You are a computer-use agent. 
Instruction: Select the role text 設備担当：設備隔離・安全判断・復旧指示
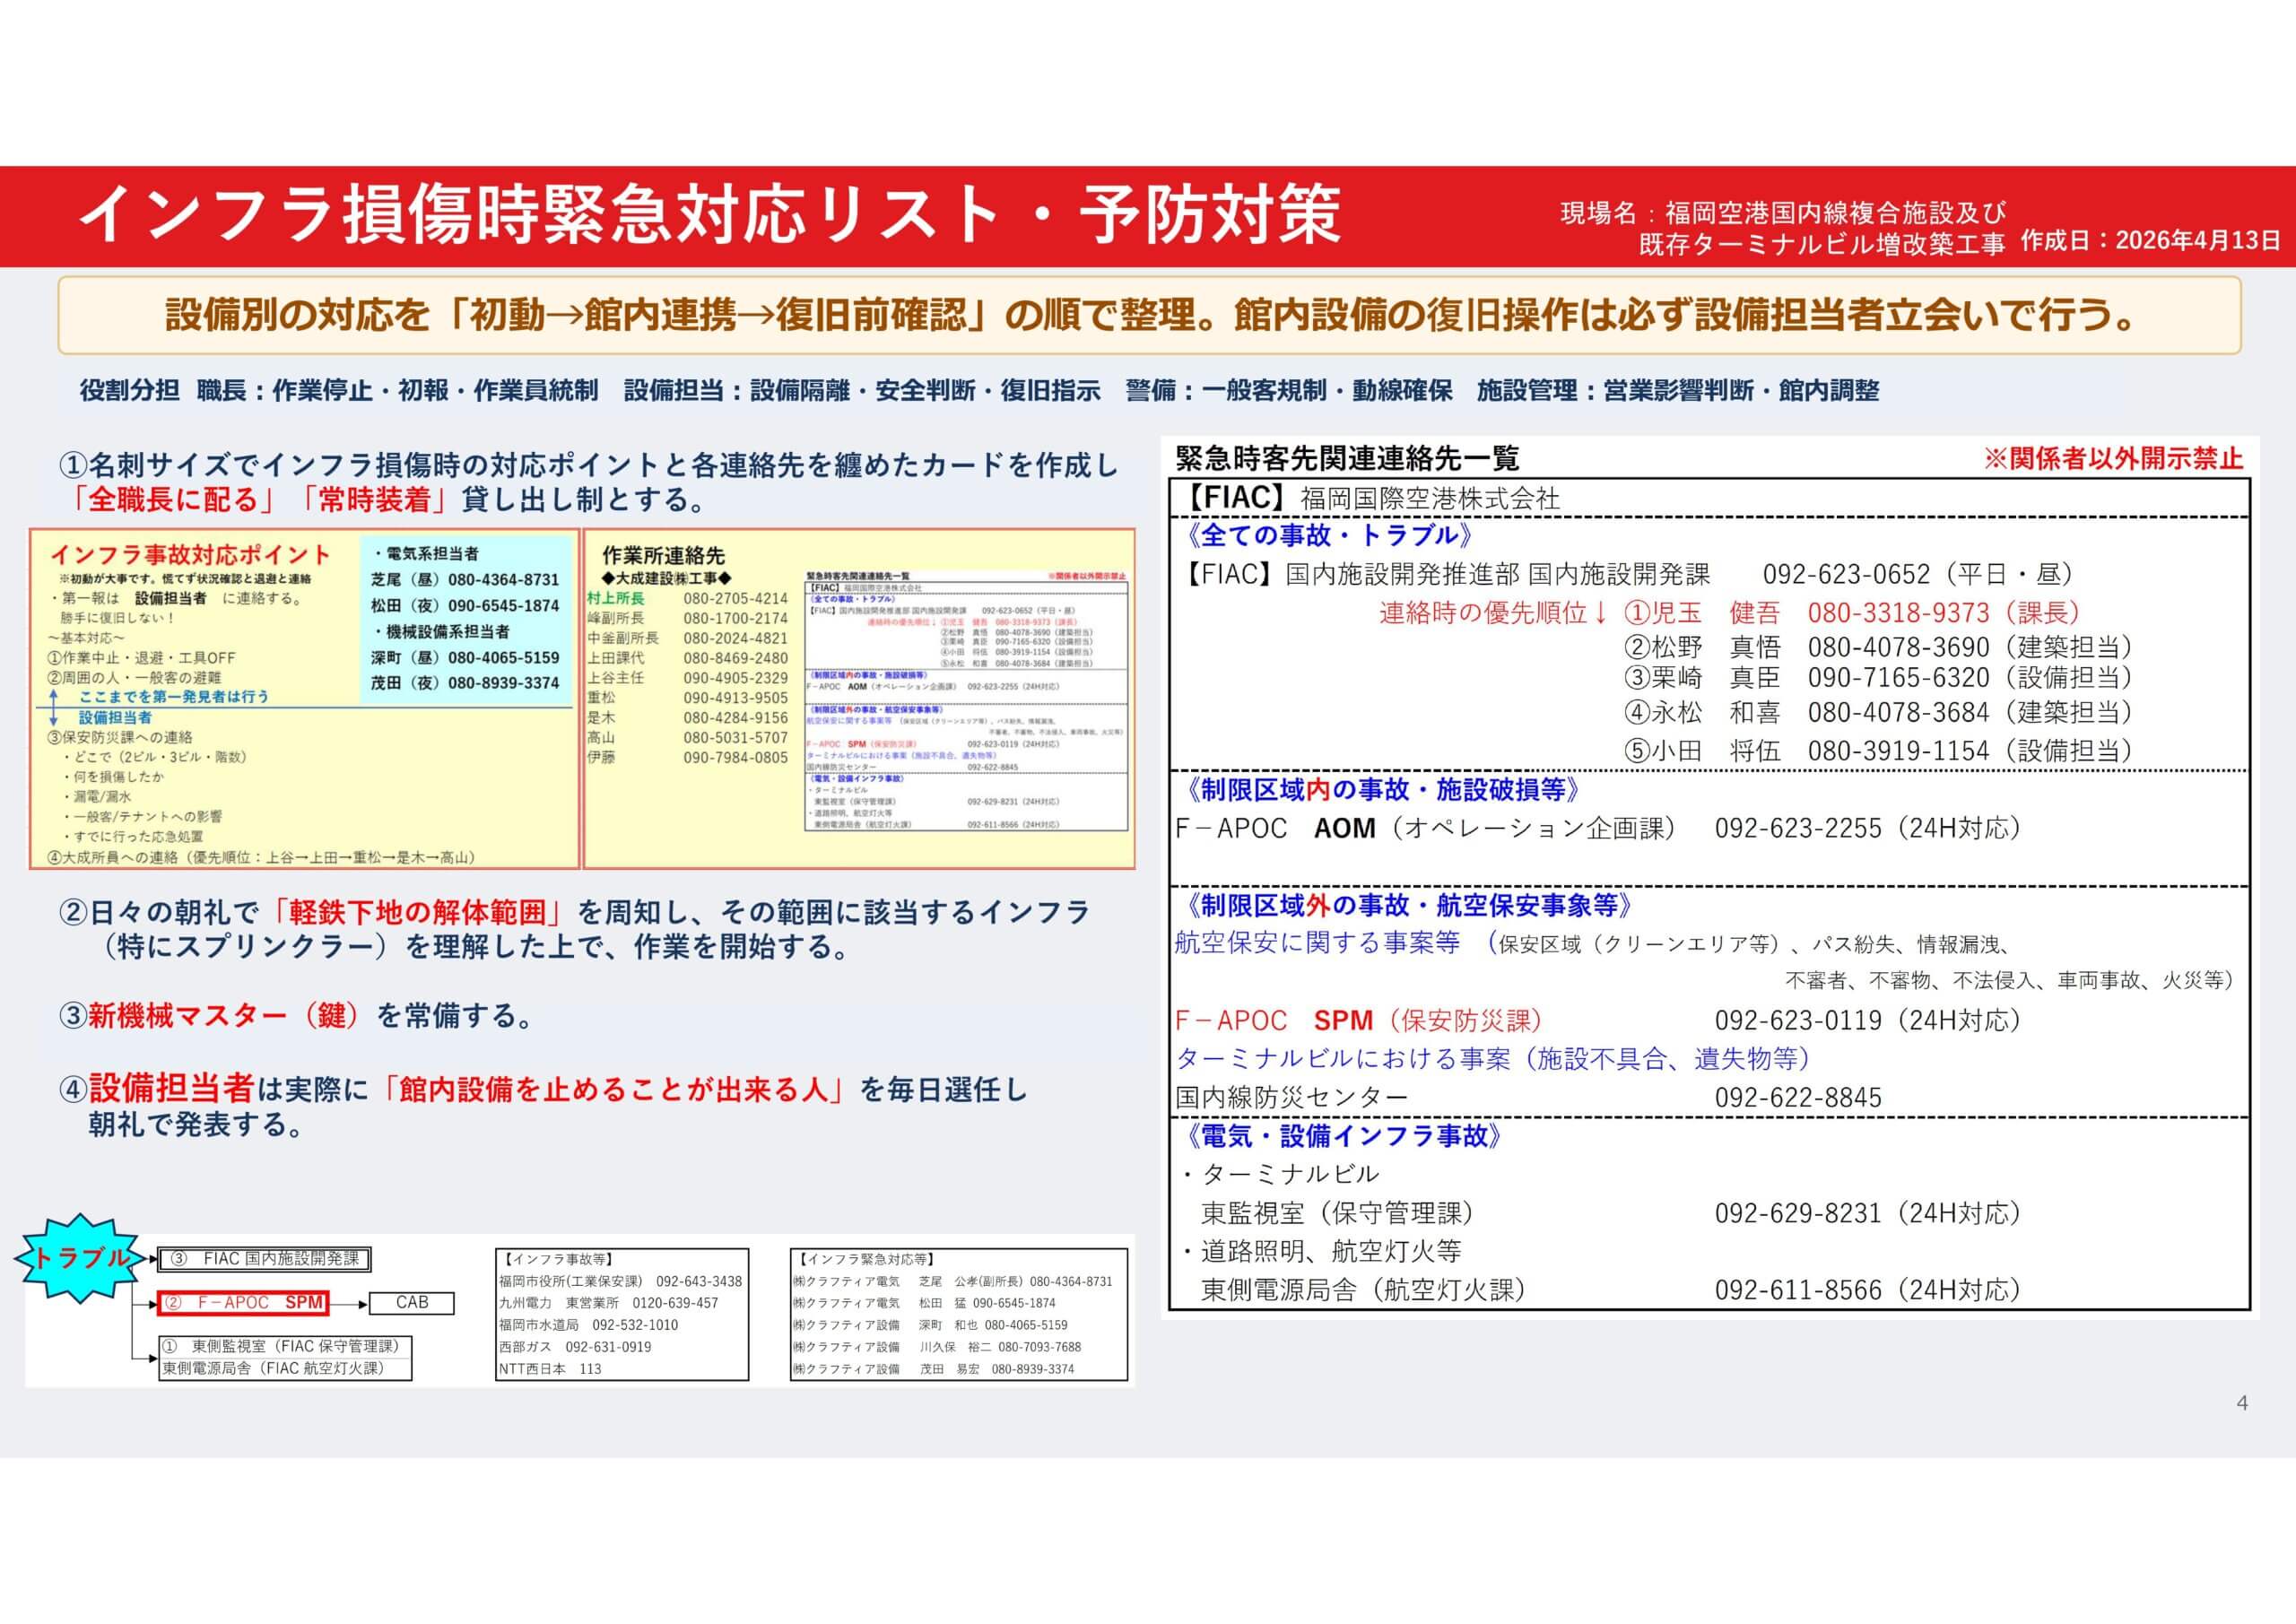(x=862, y=390)
